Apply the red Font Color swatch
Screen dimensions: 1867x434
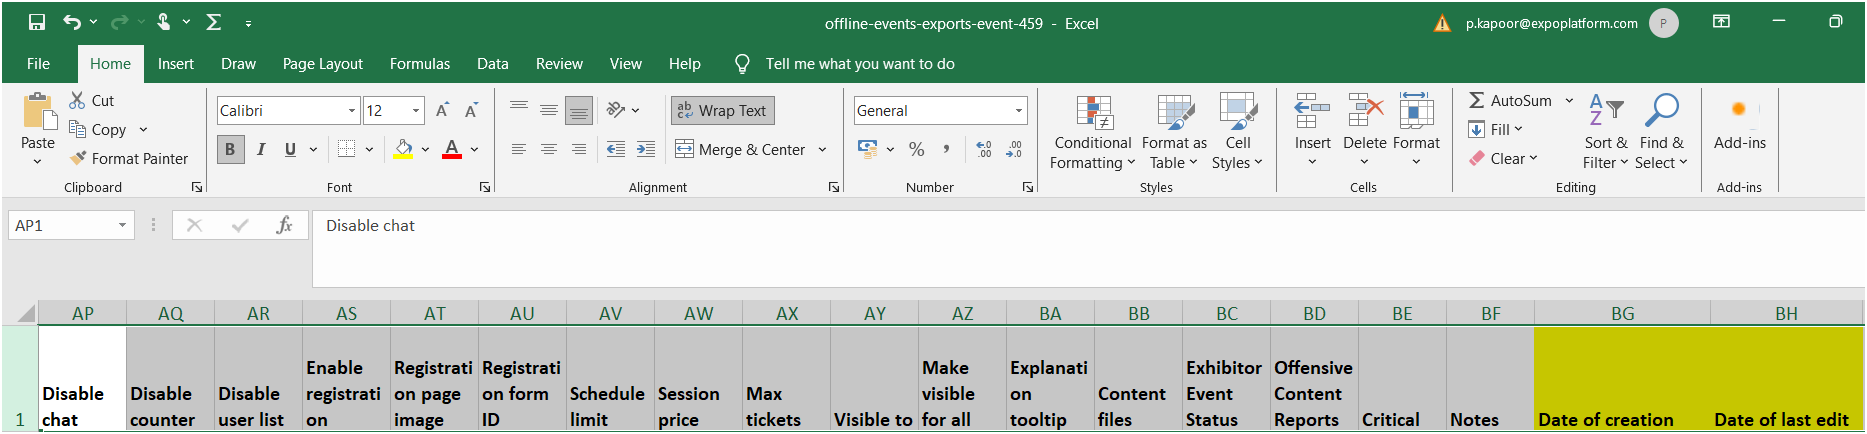452,149
